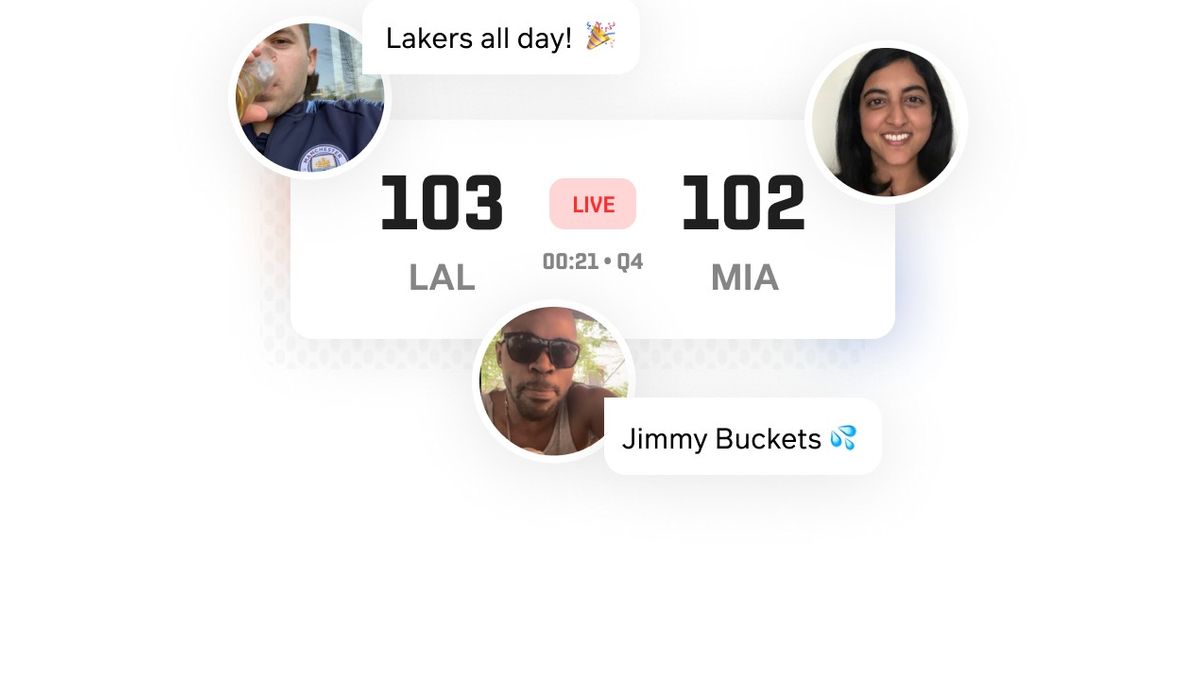Tap the red LIVE badge
1200x675 pixels.
tap(593, 204)
